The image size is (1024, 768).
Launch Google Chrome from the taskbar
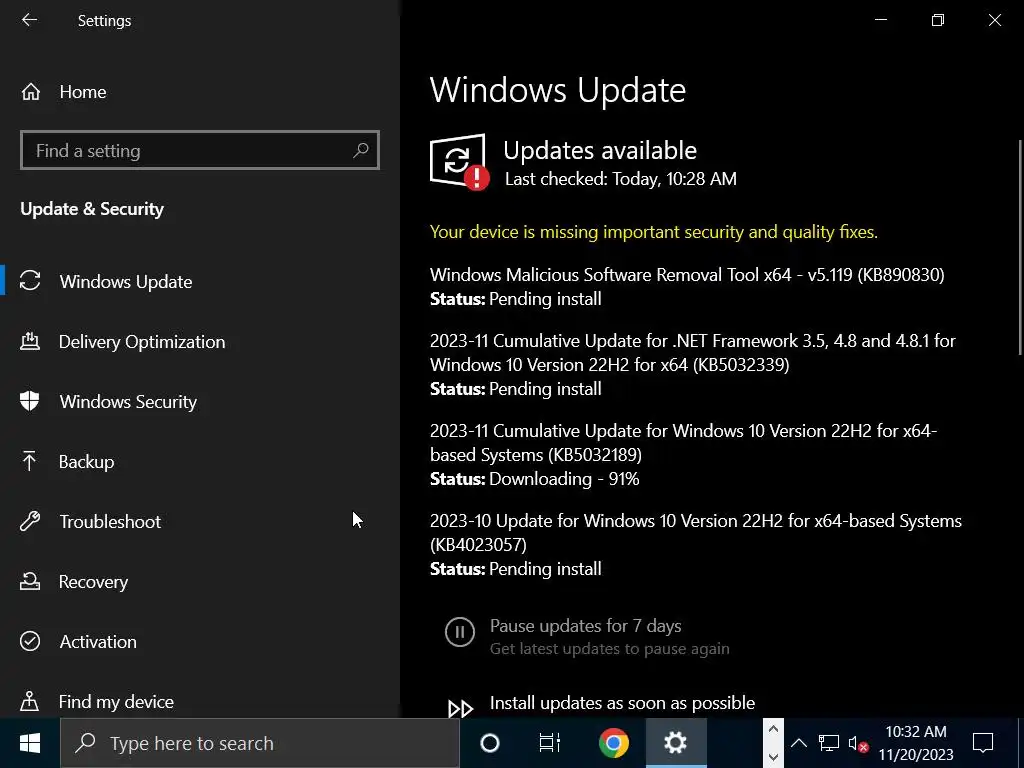[x=614, y=743]
